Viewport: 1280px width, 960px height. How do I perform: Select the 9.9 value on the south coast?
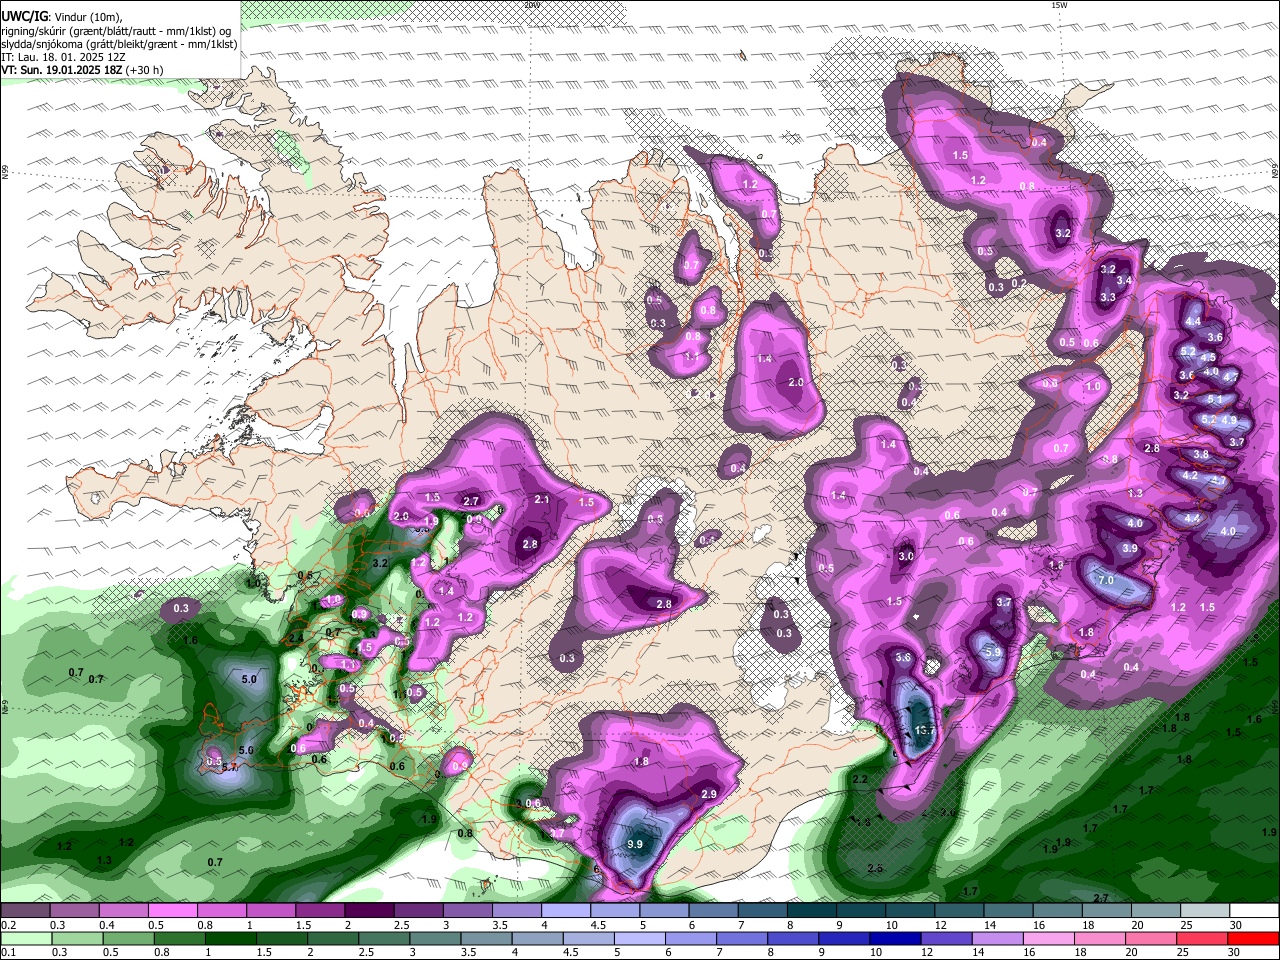tap(635, 844)
